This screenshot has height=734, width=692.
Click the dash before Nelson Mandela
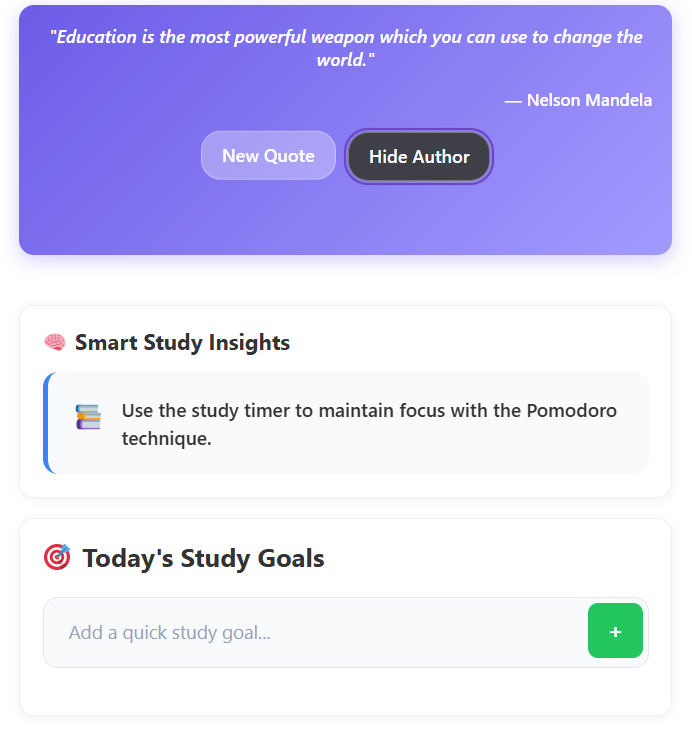point(513,102)
